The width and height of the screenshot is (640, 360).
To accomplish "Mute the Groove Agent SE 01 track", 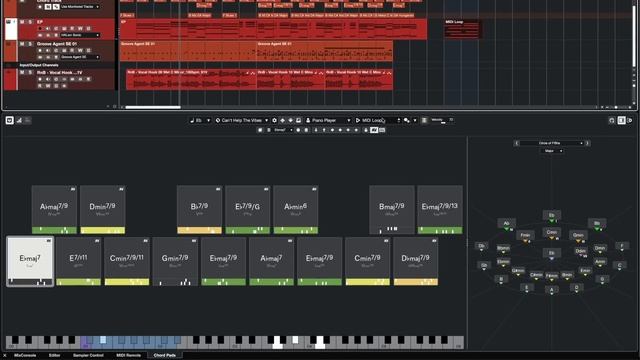I will (22, 44).
